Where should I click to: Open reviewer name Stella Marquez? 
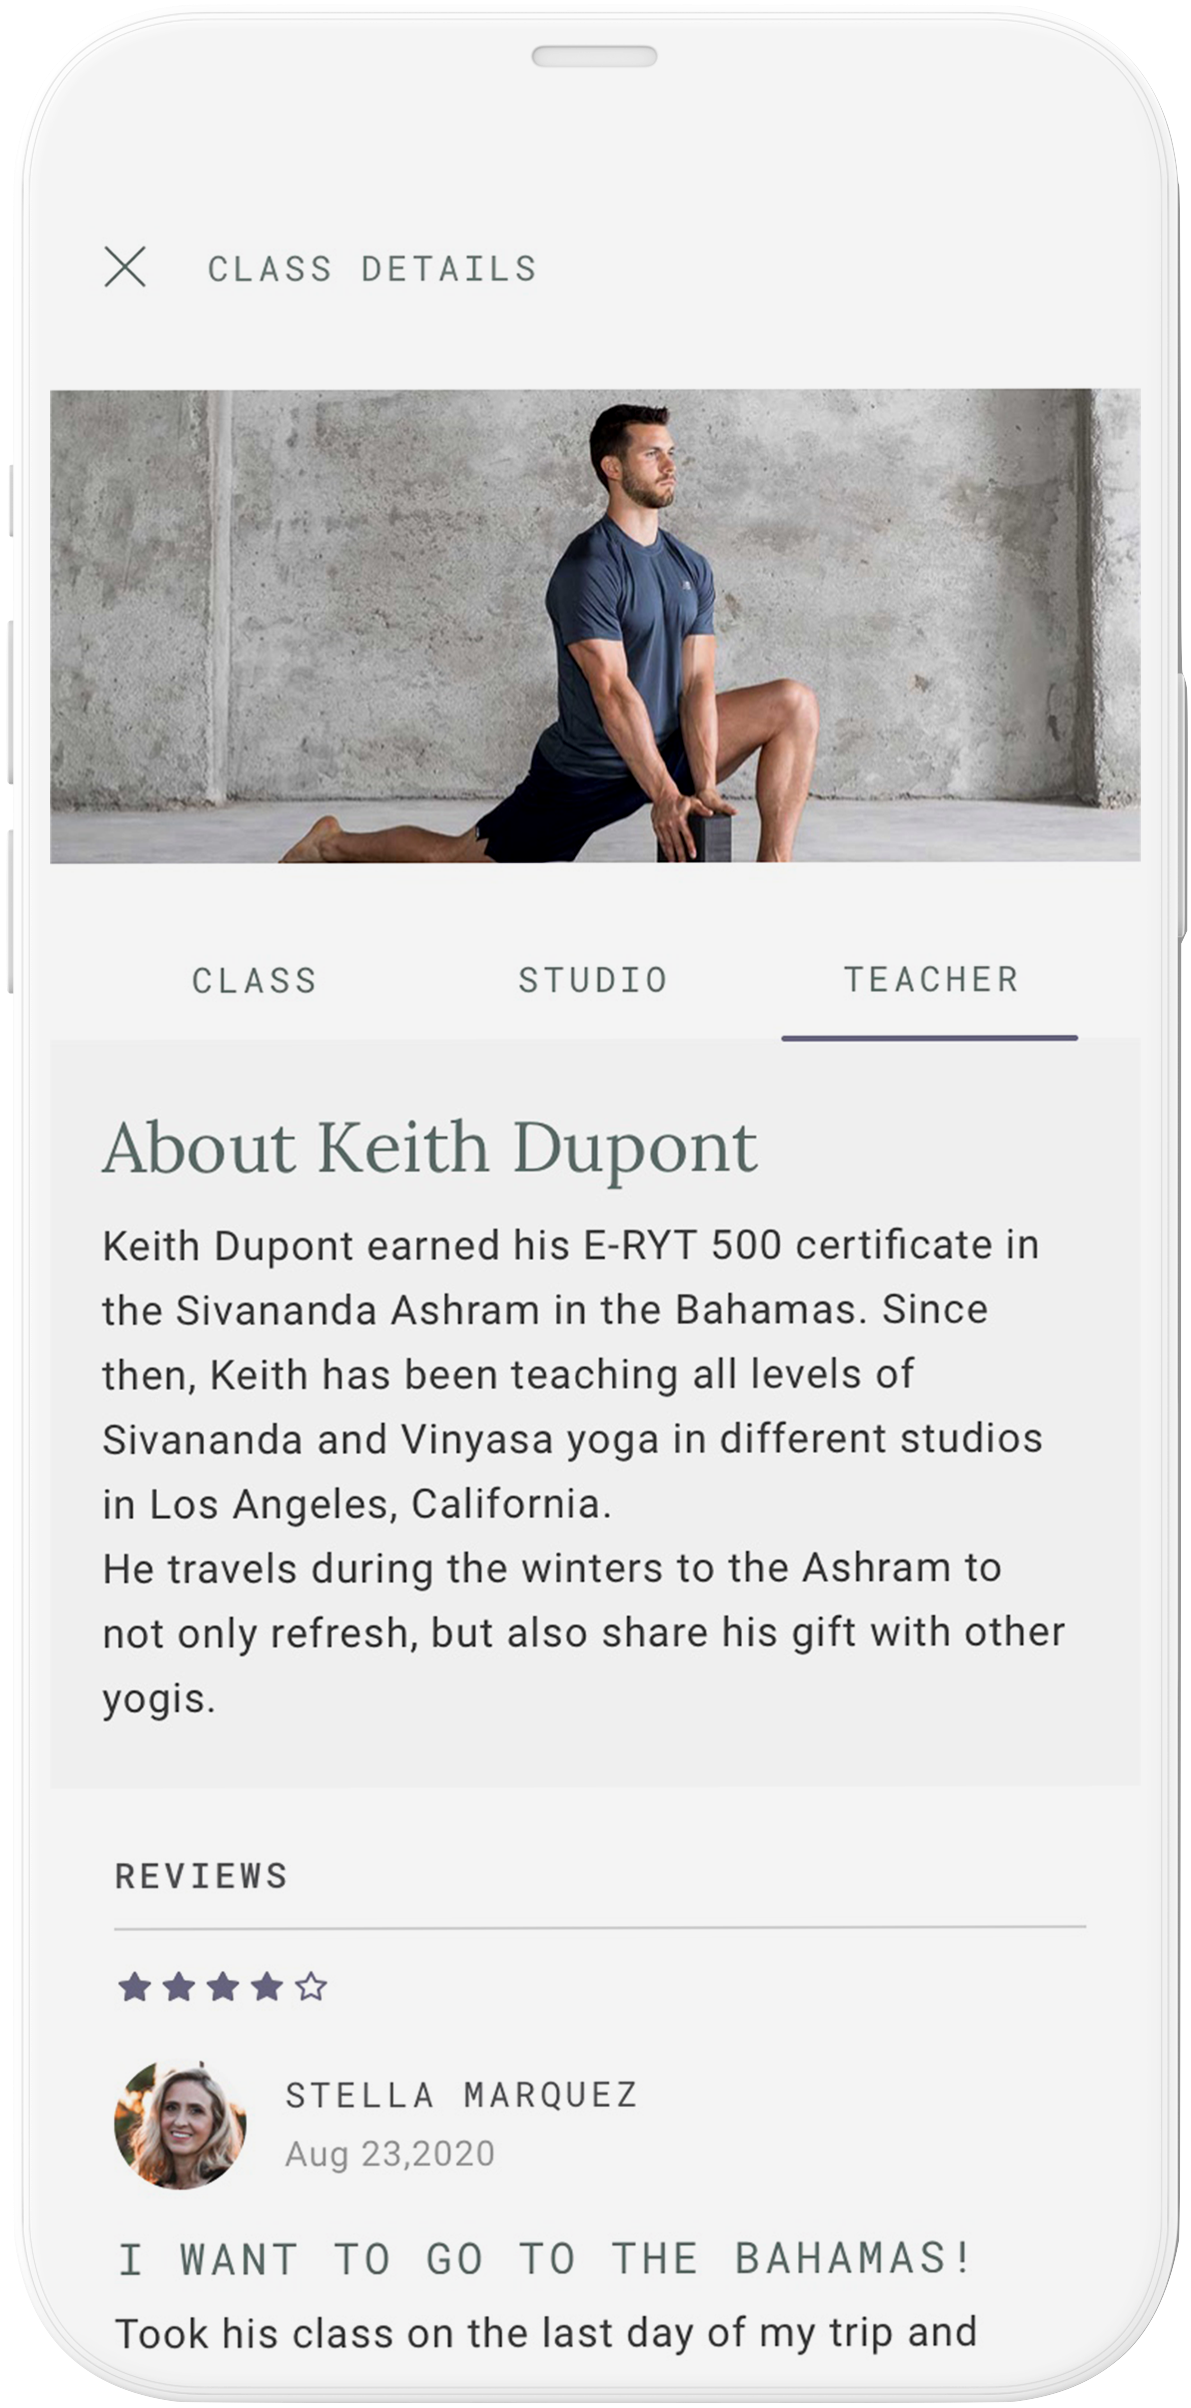[461, 2095]
